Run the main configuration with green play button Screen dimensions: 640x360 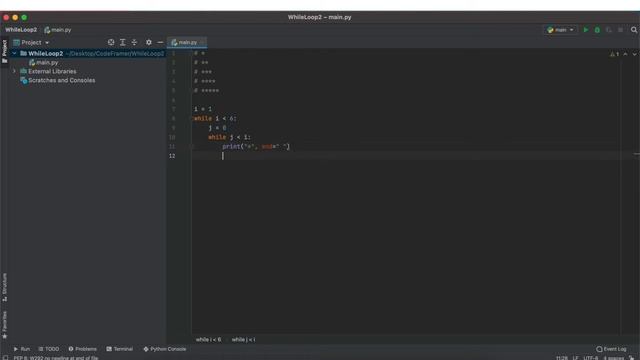pos(586,30)
